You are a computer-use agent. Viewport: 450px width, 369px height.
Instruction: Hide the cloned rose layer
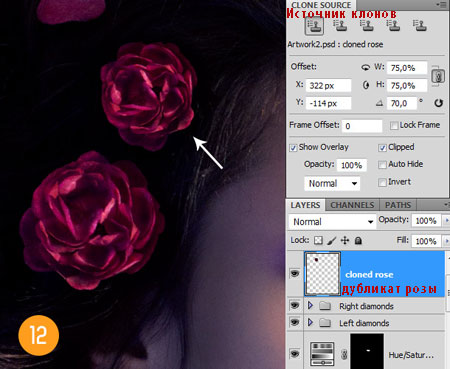pyautogui.click(x=295, y=274)
